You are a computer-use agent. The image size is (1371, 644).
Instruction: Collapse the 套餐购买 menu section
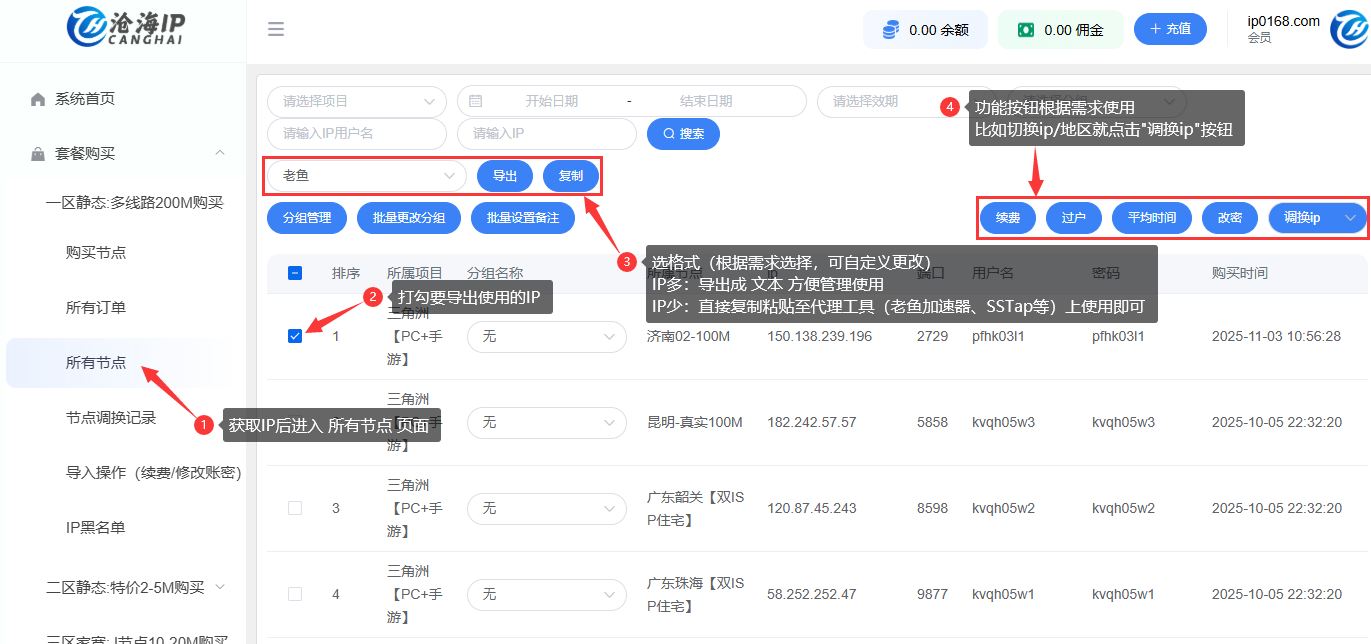click(x=220, y=153)
